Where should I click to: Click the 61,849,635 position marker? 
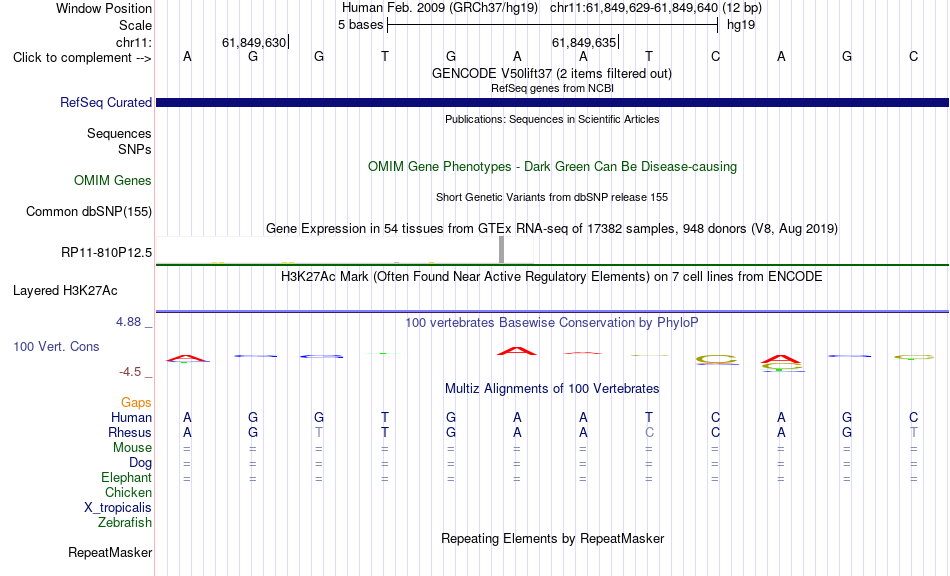583,42
